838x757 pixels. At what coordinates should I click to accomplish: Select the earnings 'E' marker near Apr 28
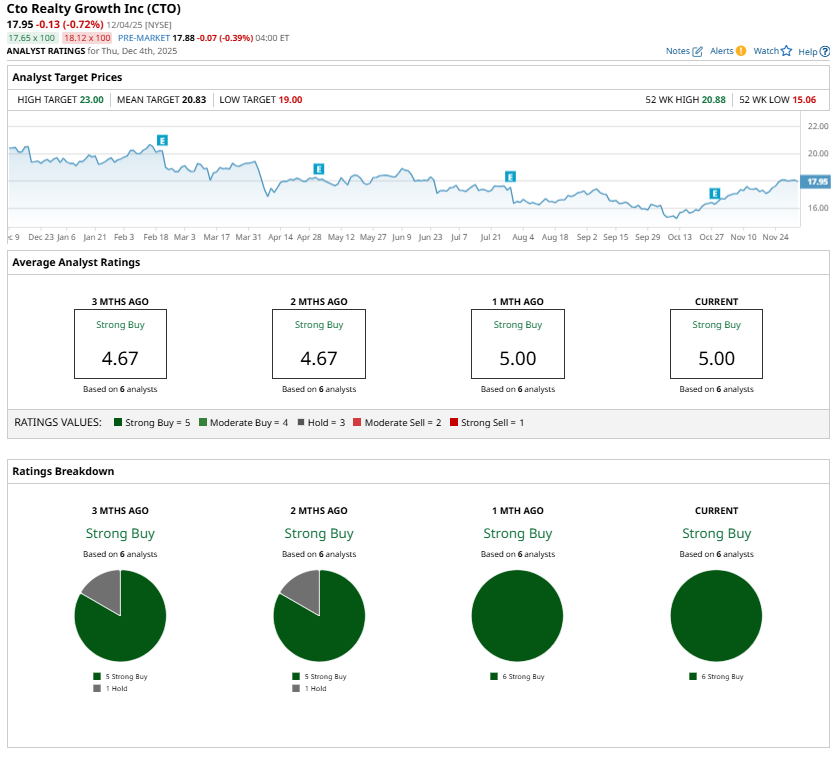tap(319, 169)
